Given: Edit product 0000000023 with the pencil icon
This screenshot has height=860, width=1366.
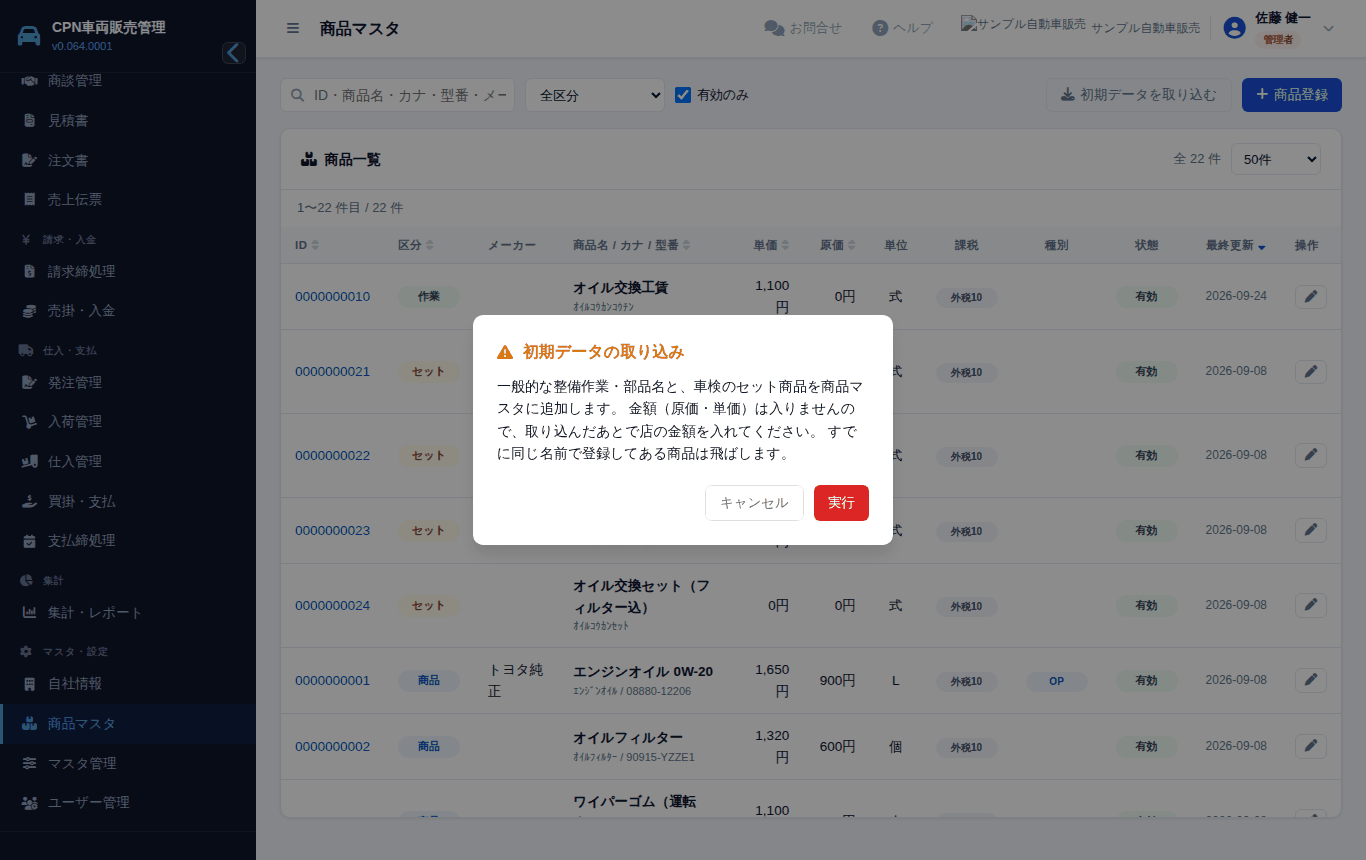Looking at the screenshot, I should pos(1311,530).
